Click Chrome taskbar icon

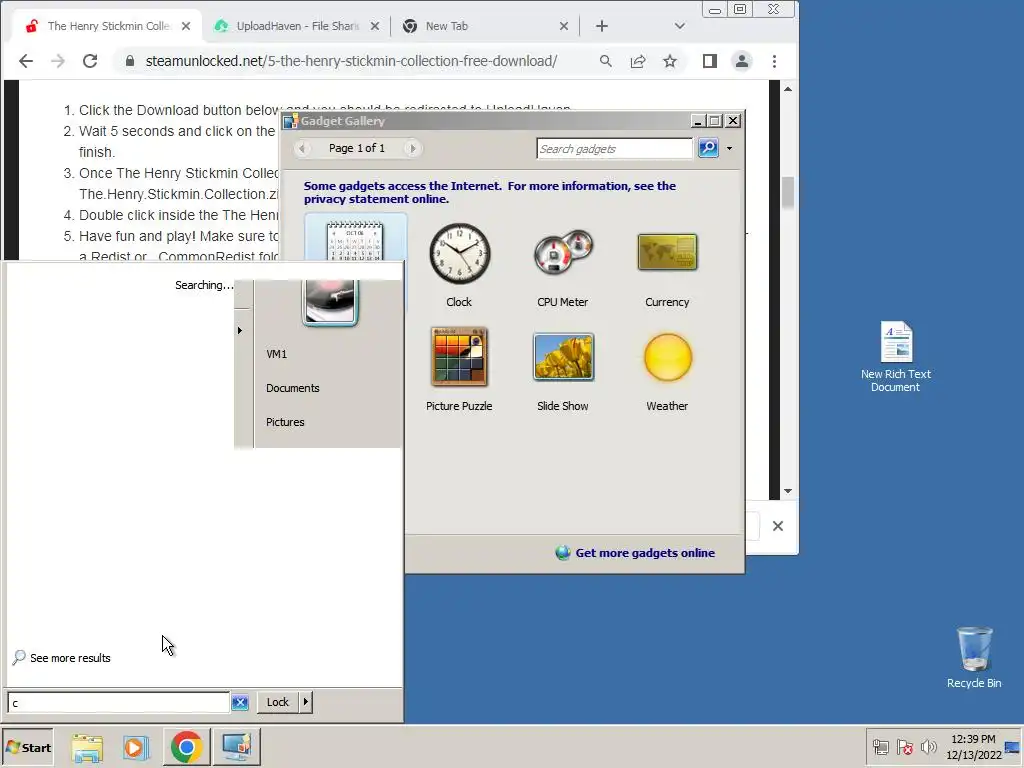[x=187, y=746]
